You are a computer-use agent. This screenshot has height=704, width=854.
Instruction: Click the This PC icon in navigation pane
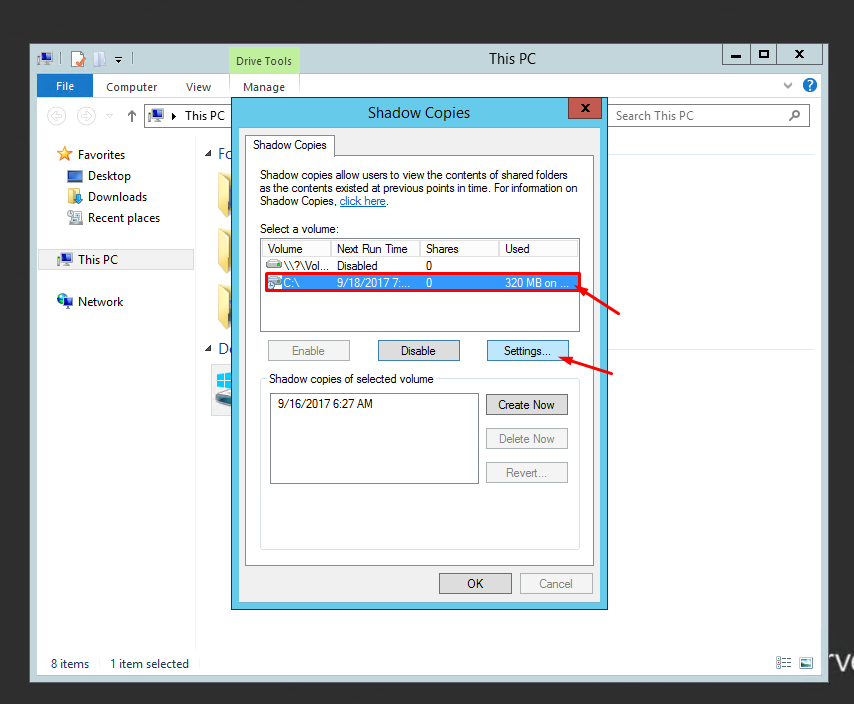[65, 259]
